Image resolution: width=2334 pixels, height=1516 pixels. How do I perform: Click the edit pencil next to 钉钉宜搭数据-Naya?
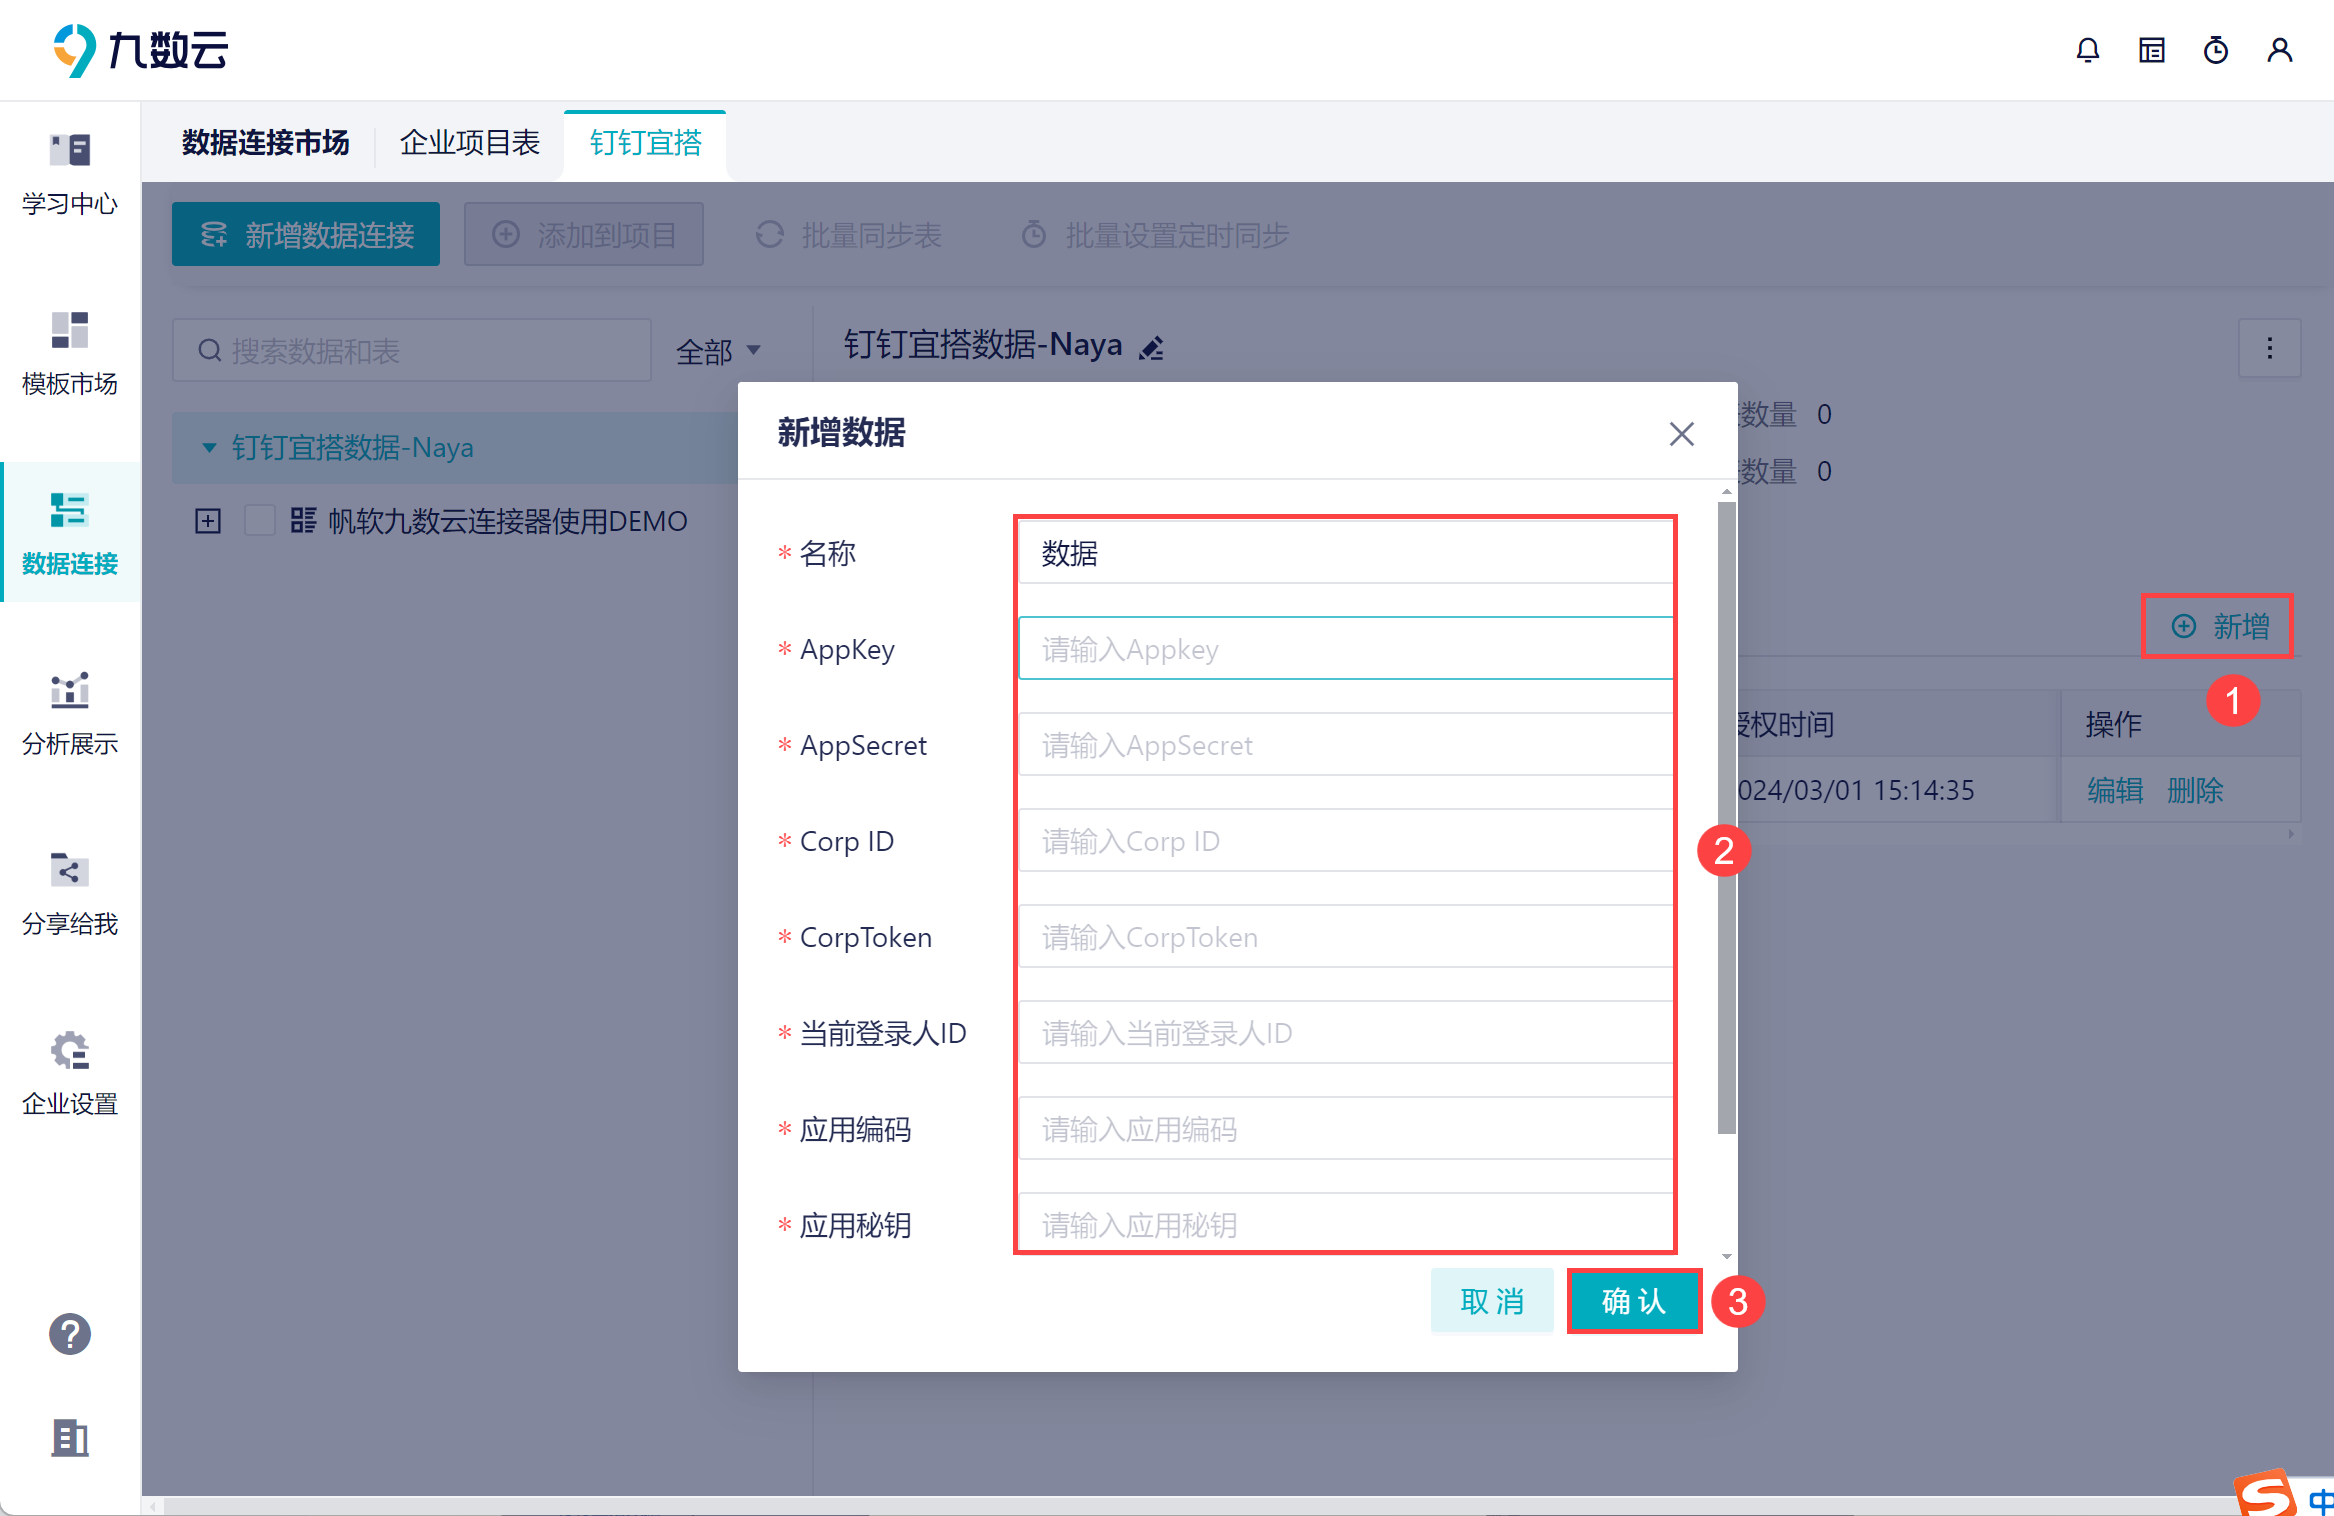[x=1152, y=348]
